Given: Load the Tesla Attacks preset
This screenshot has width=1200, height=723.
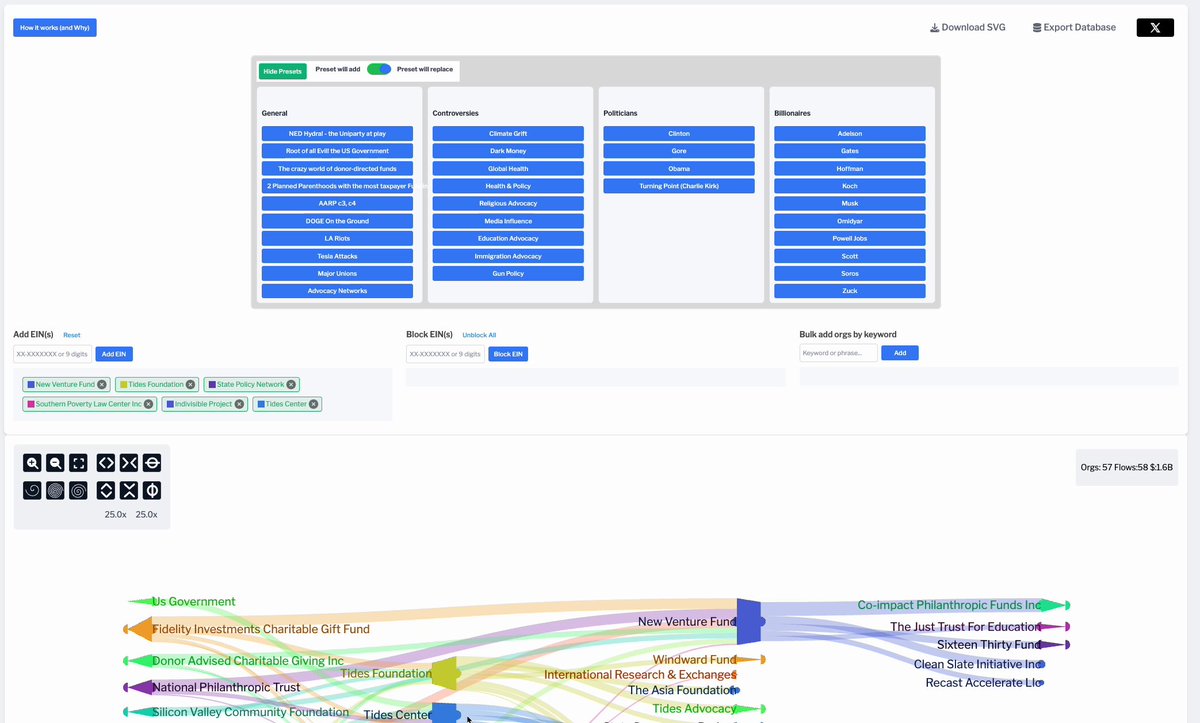Looking at the screenshot, I should [337, 256].
